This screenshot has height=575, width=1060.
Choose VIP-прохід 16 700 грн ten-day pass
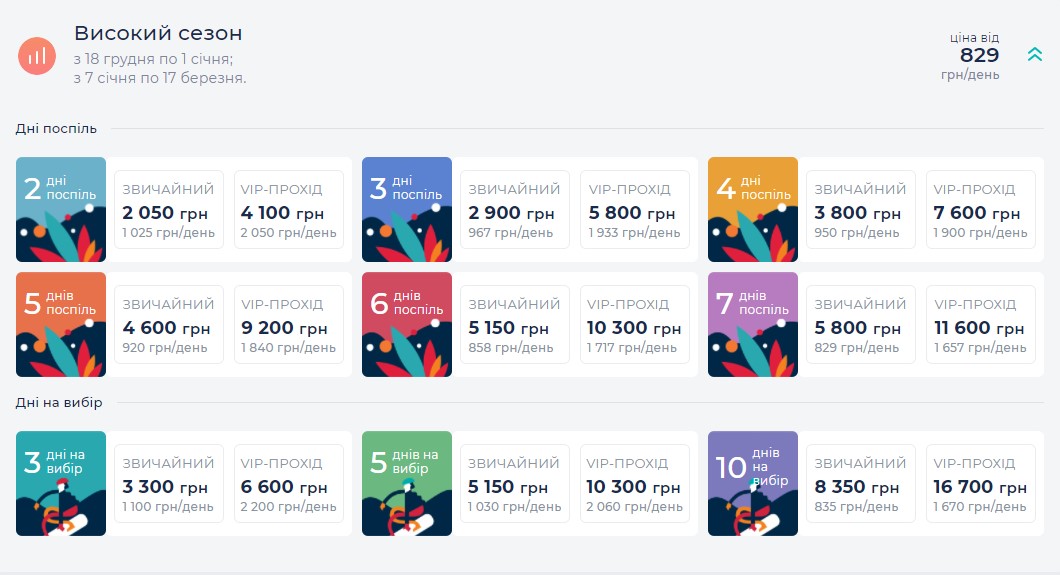[x=981, y=484]
